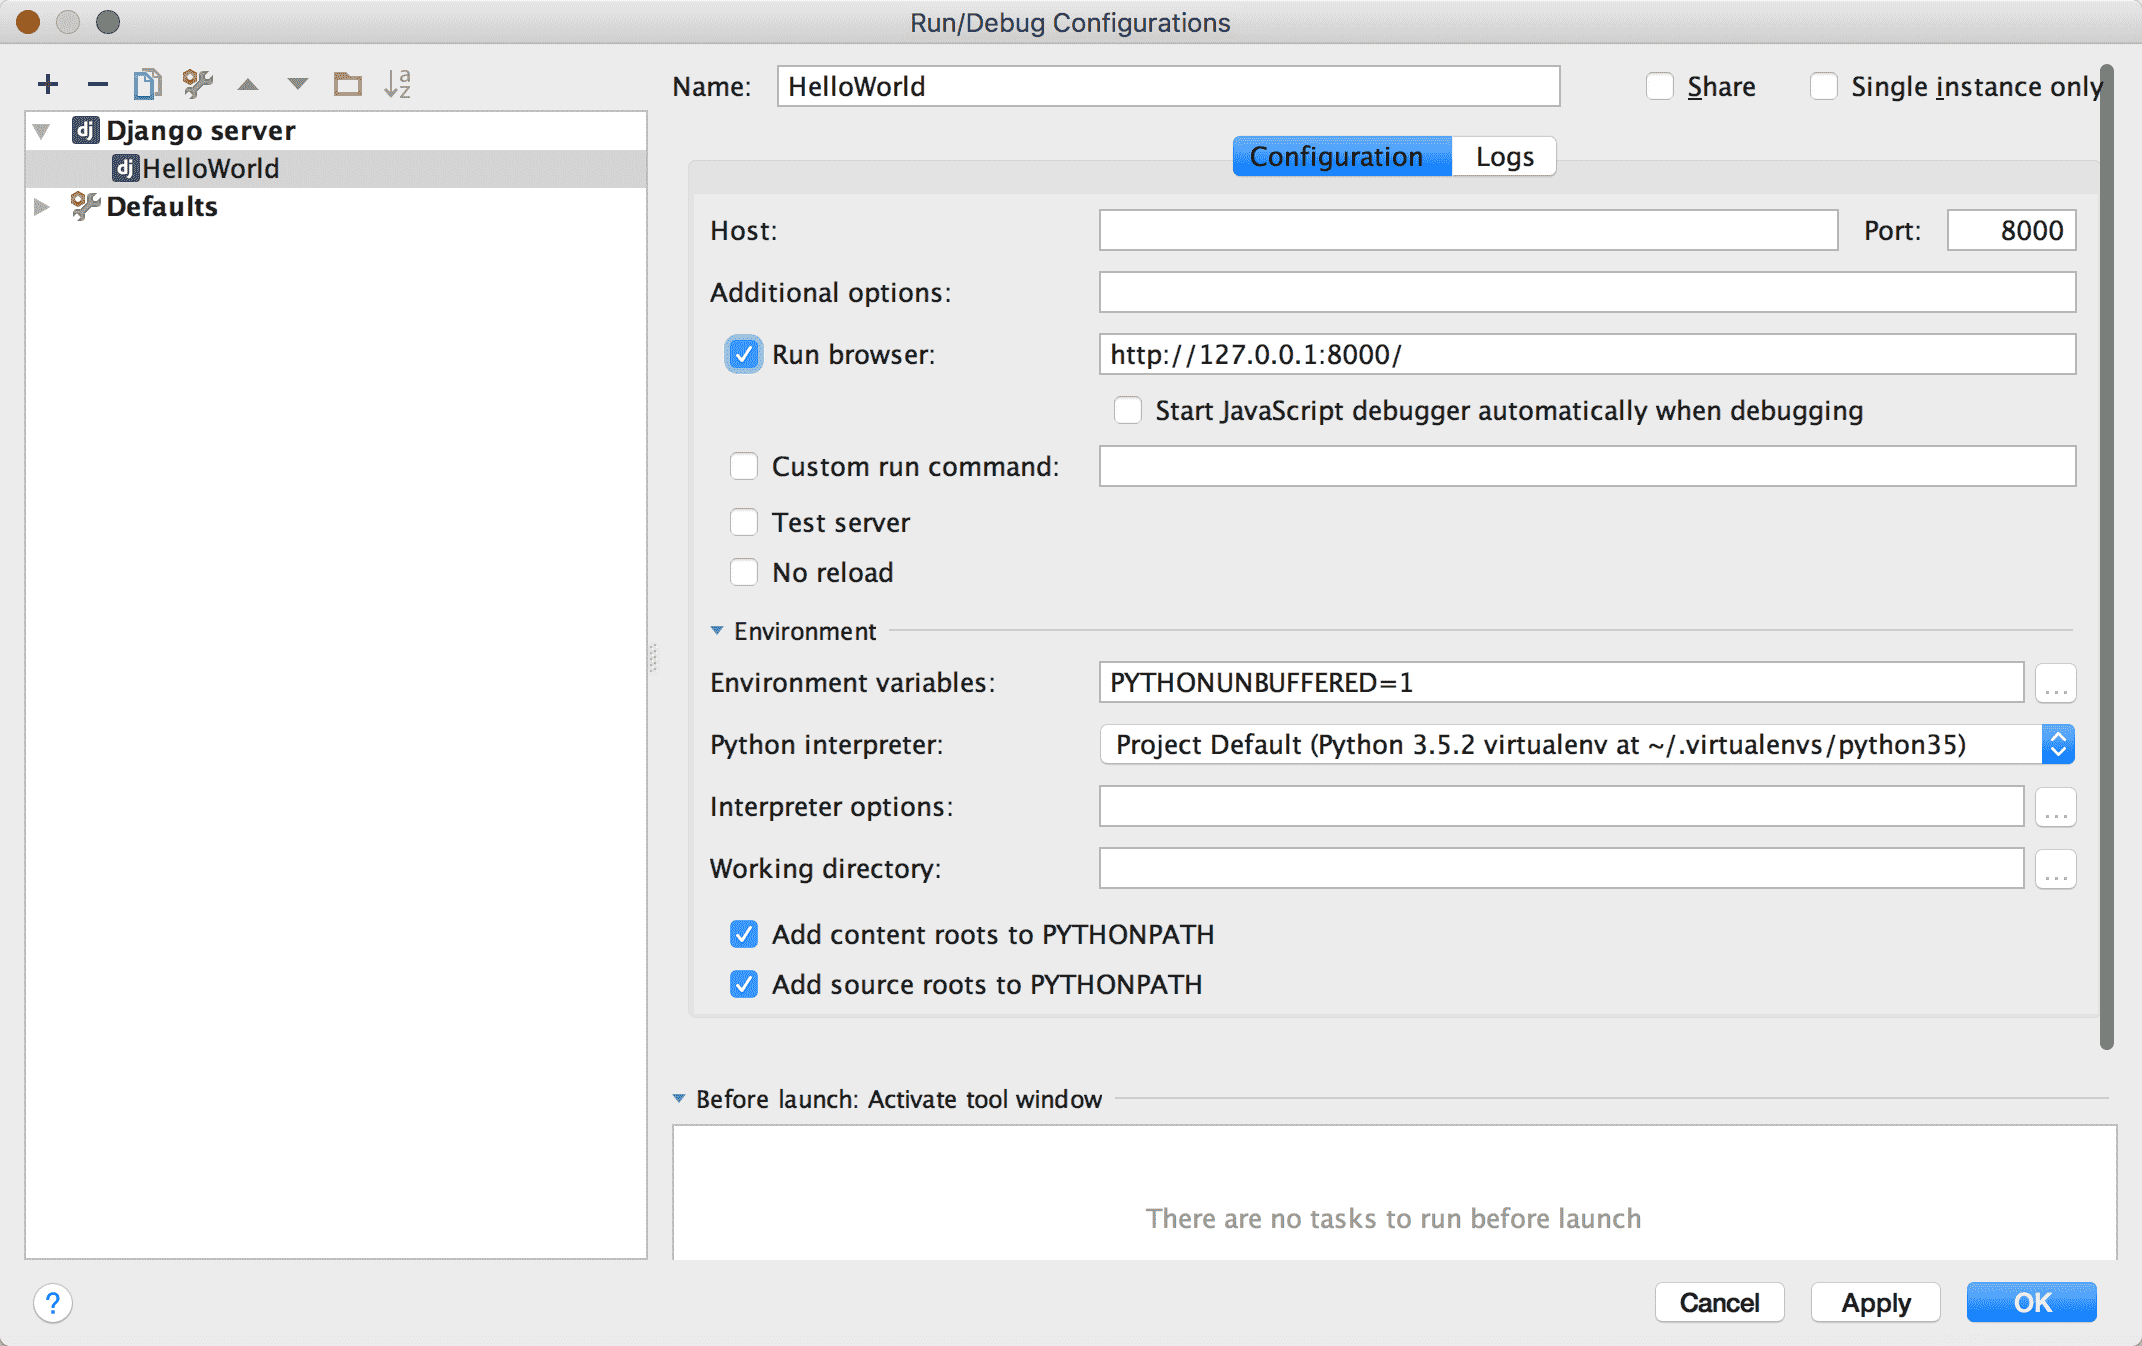Move configuration down with arrow icon
This screenshot has width=2142, height=1346.
tap(297, 84)
